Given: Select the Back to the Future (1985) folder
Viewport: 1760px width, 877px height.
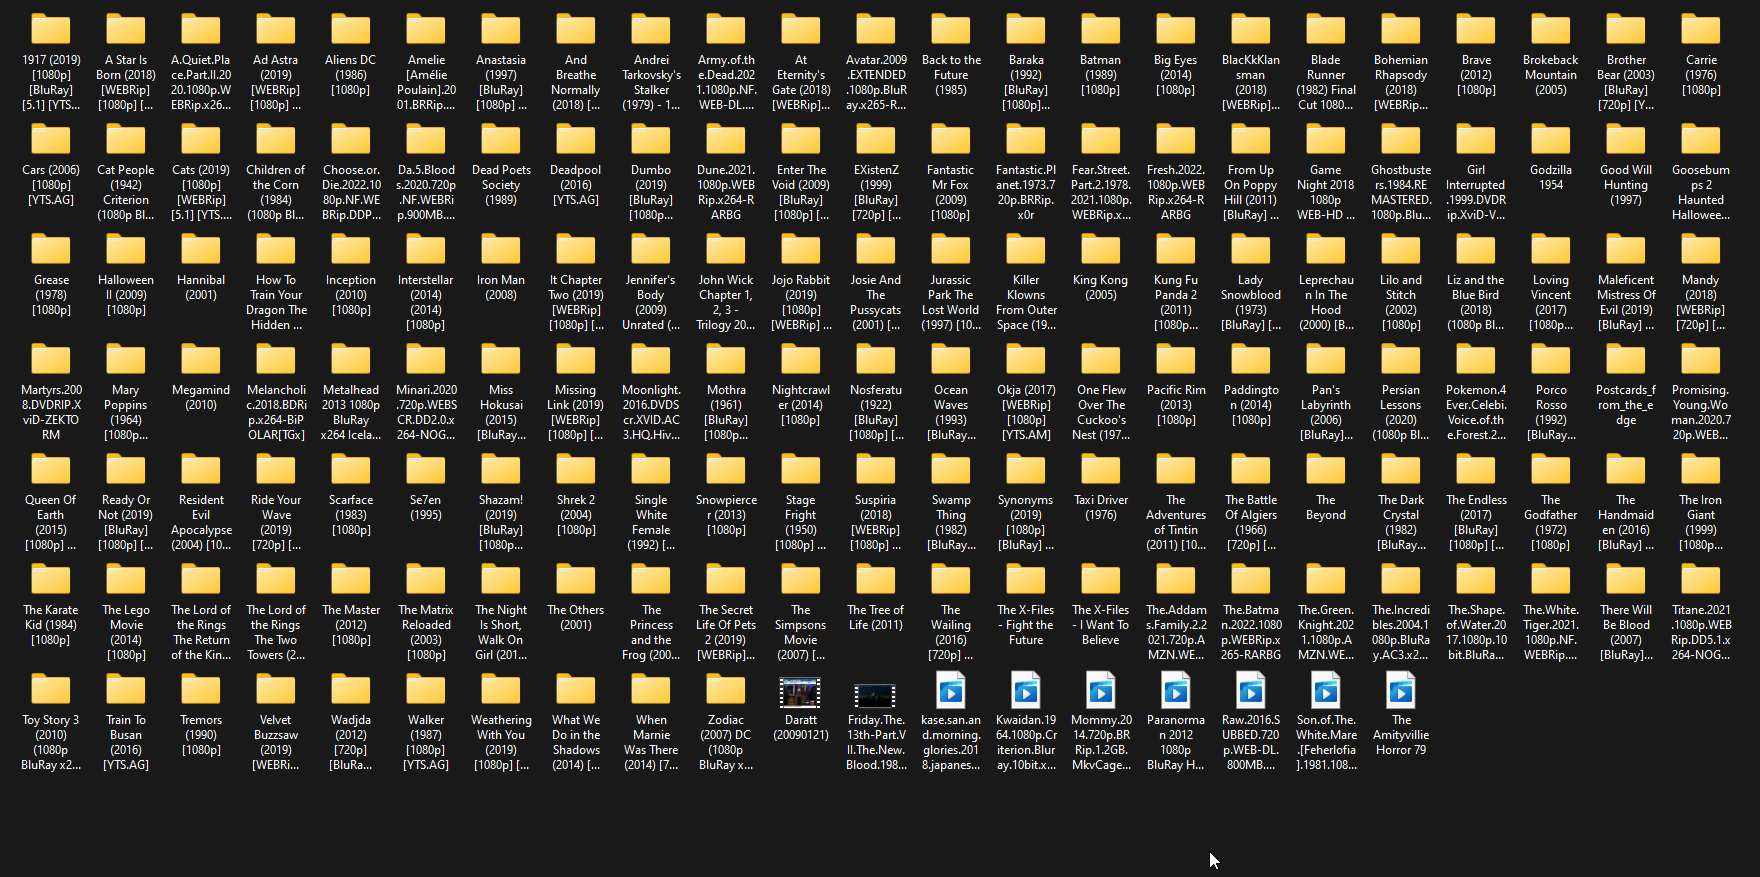Looking at the screenshot, I should [x=951, y=30].
